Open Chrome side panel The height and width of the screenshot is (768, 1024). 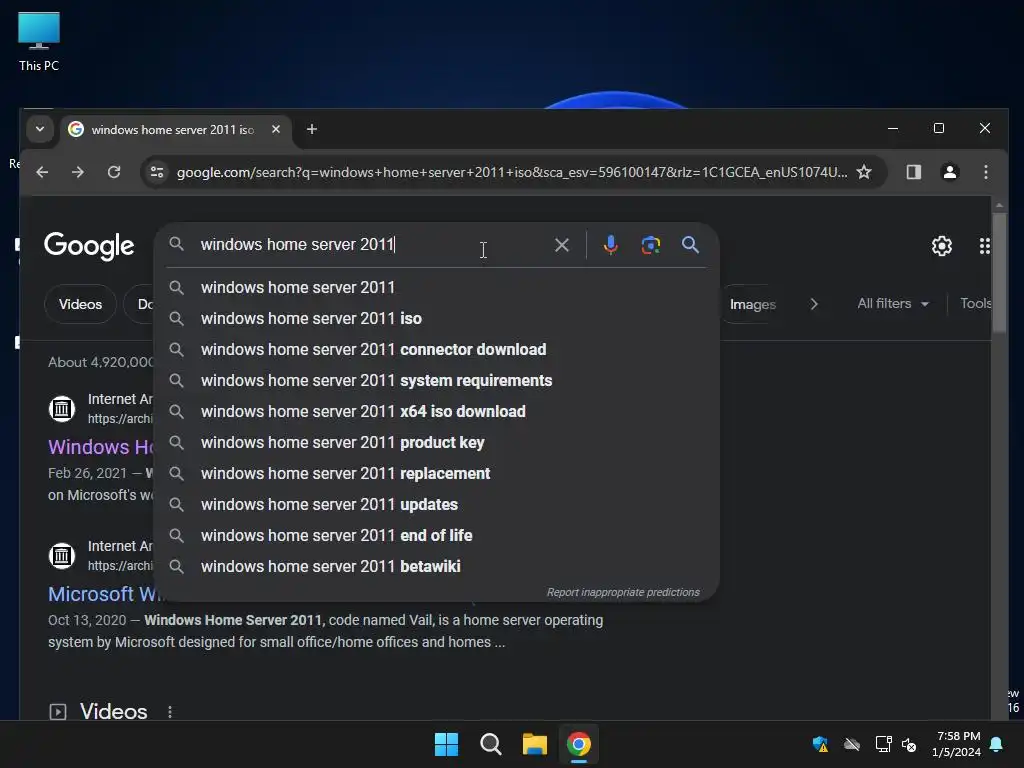[914, 172]
